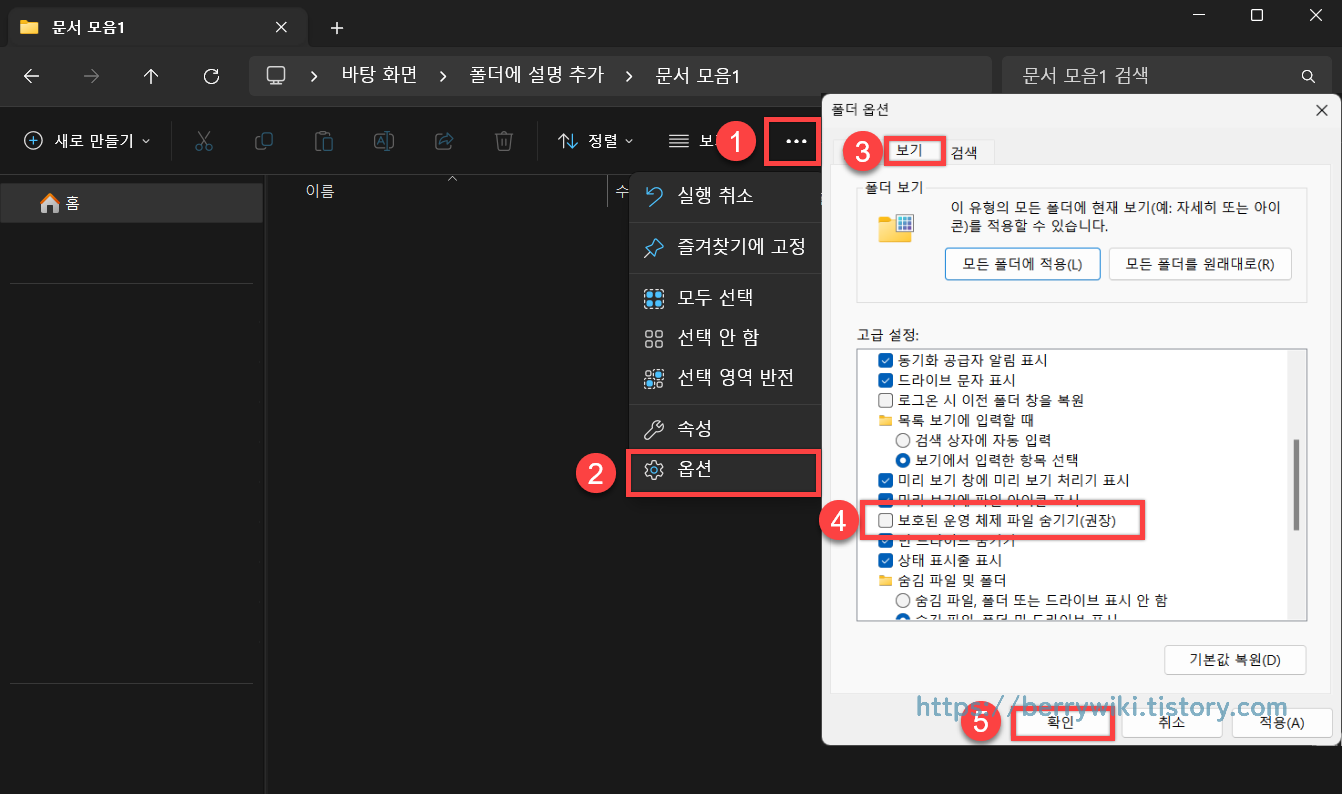This screenshot has height=794, width=1342.
Task: Select the Rename icon in the toolbar
Action: (x=384, y=140)
